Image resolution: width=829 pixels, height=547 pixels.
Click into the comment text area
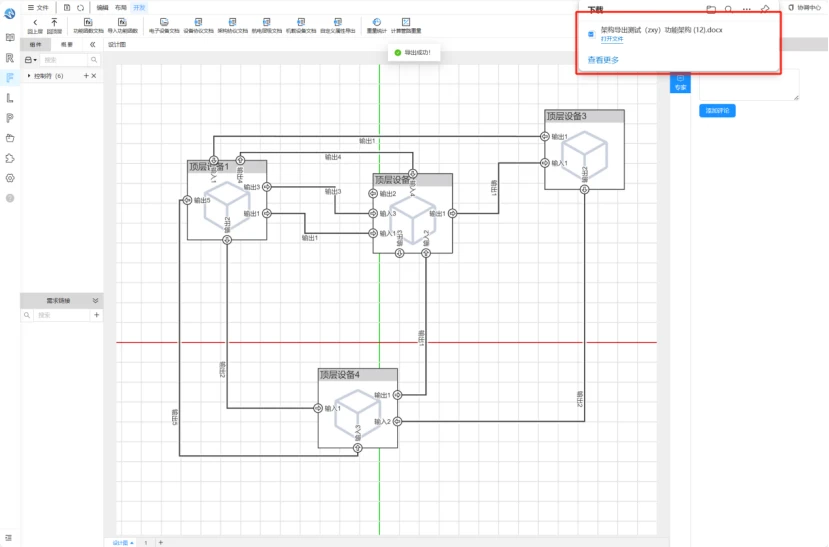click(x=749, y=84)
